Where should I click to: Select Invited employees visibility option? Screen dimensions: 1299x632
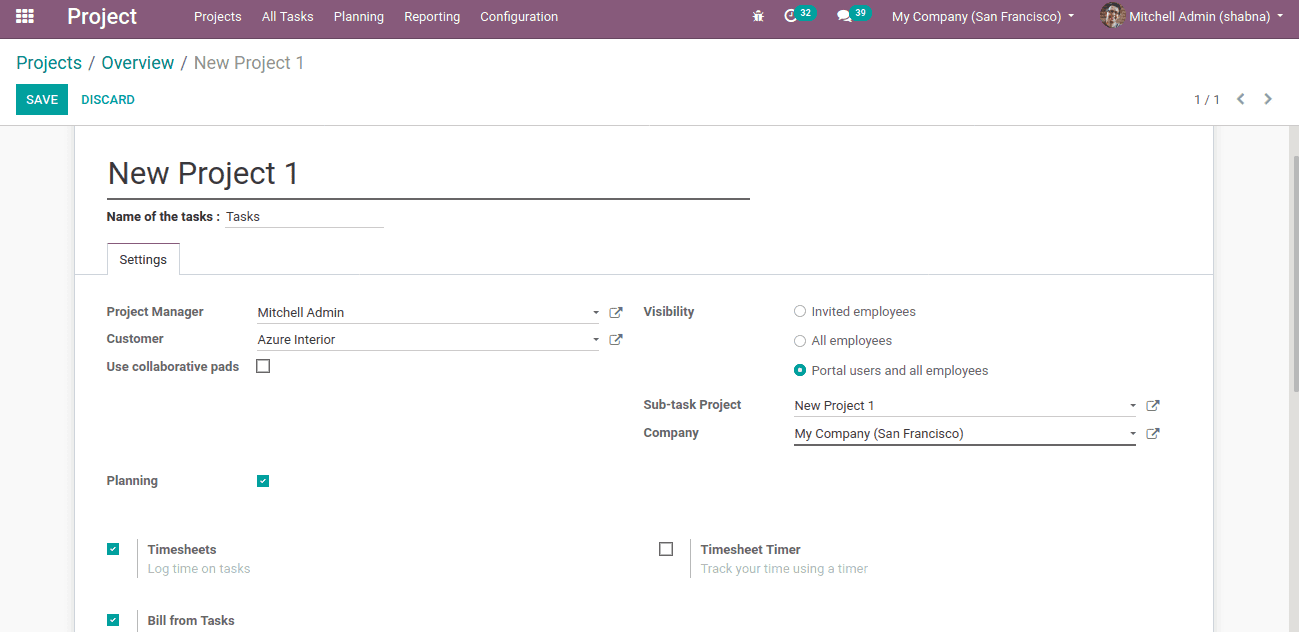tap(800, 312)
